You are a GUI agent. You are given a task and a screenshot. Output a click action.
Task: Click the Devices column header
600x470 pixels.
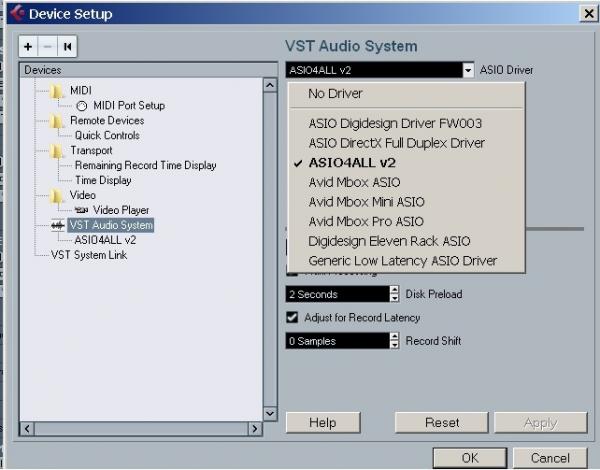(x=148, y=70)
